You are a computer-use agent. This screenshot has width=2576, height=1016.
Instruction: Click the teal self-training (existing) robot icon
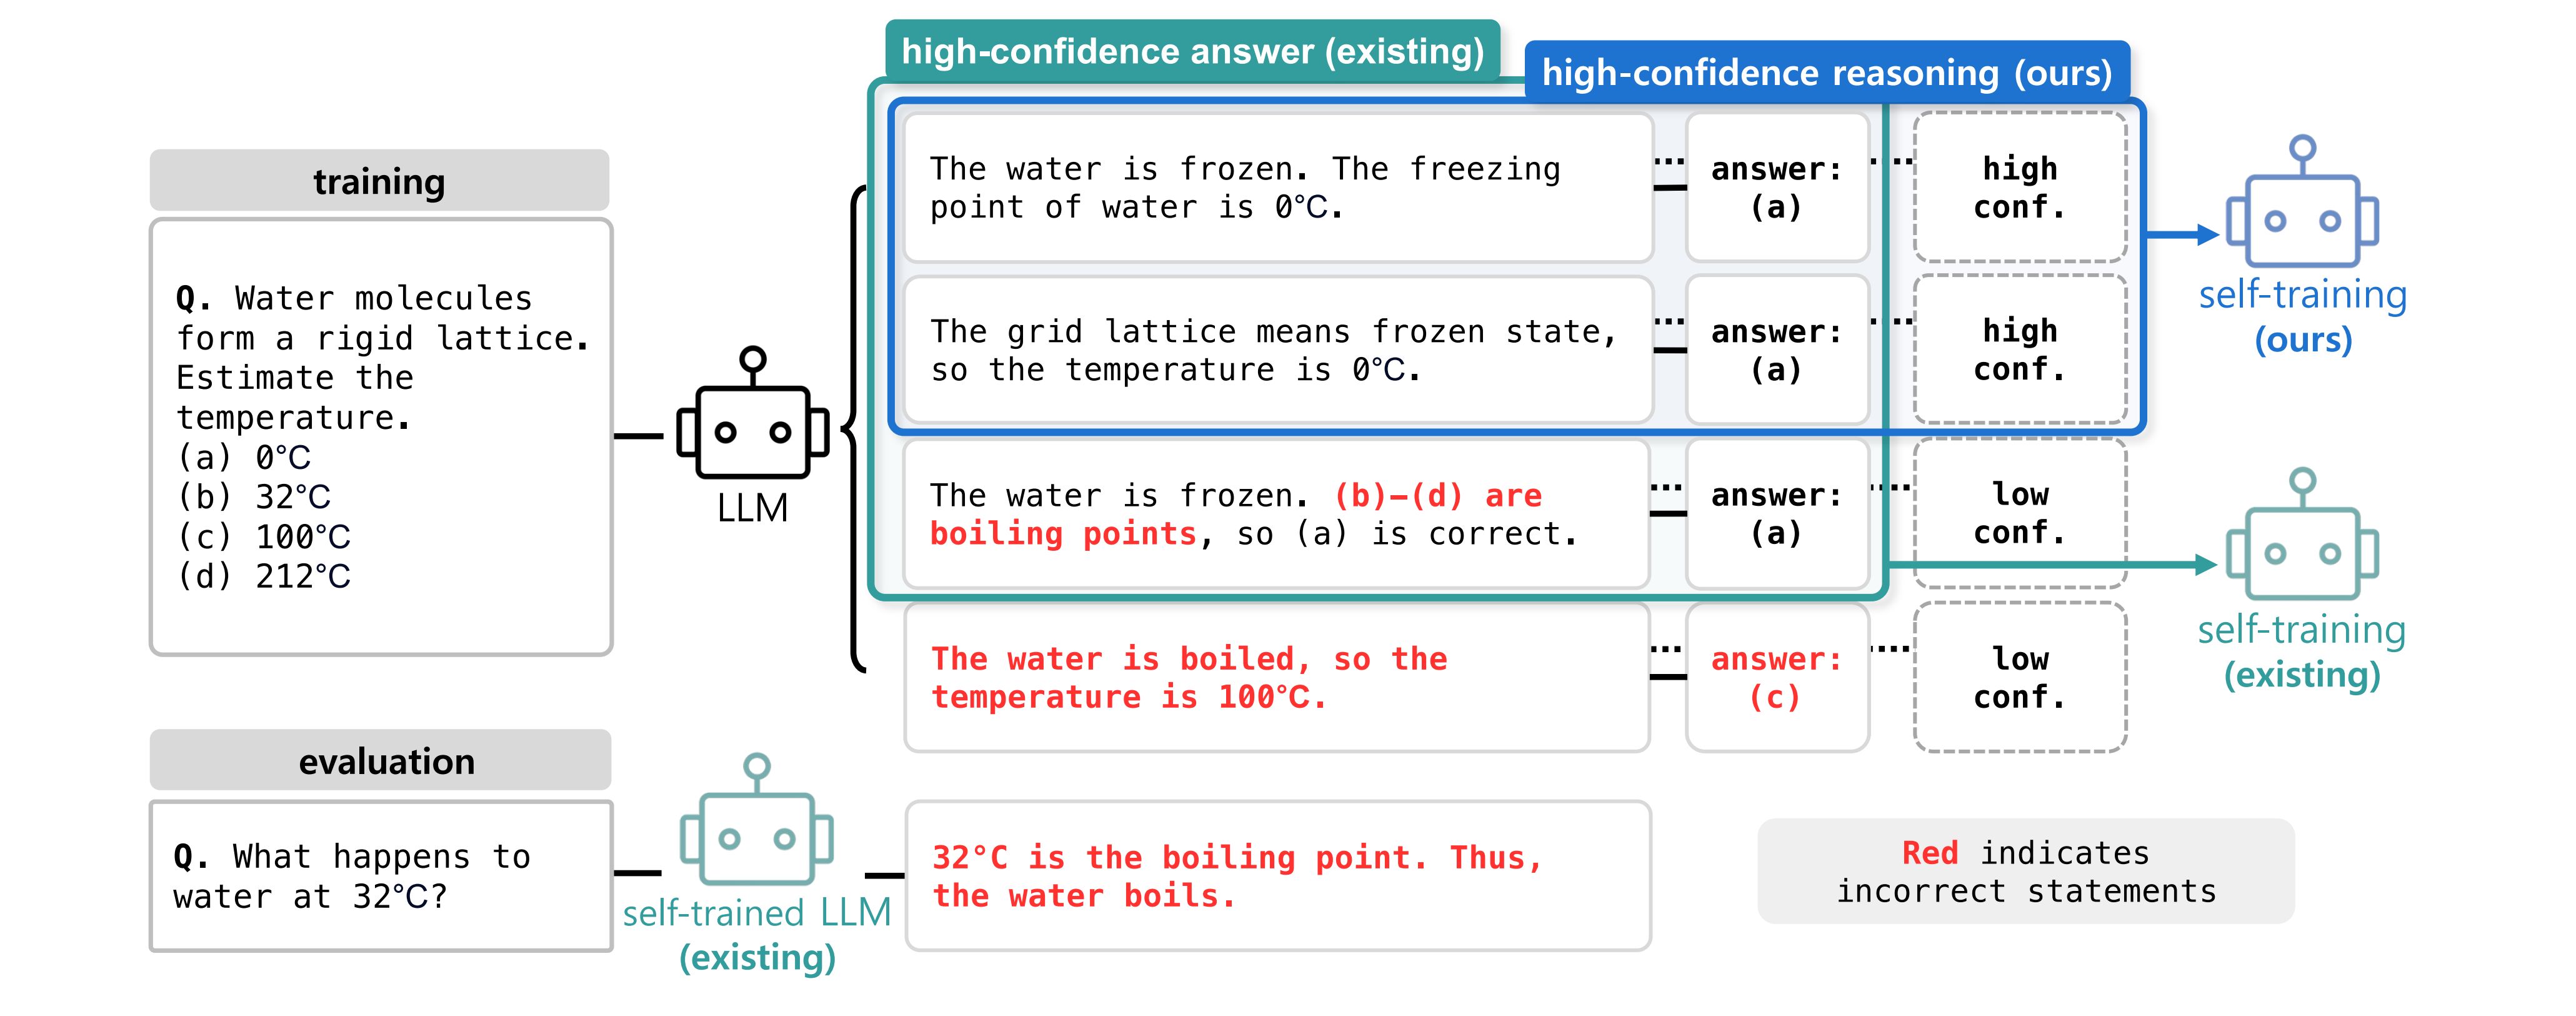click(x=2302, y=534)
